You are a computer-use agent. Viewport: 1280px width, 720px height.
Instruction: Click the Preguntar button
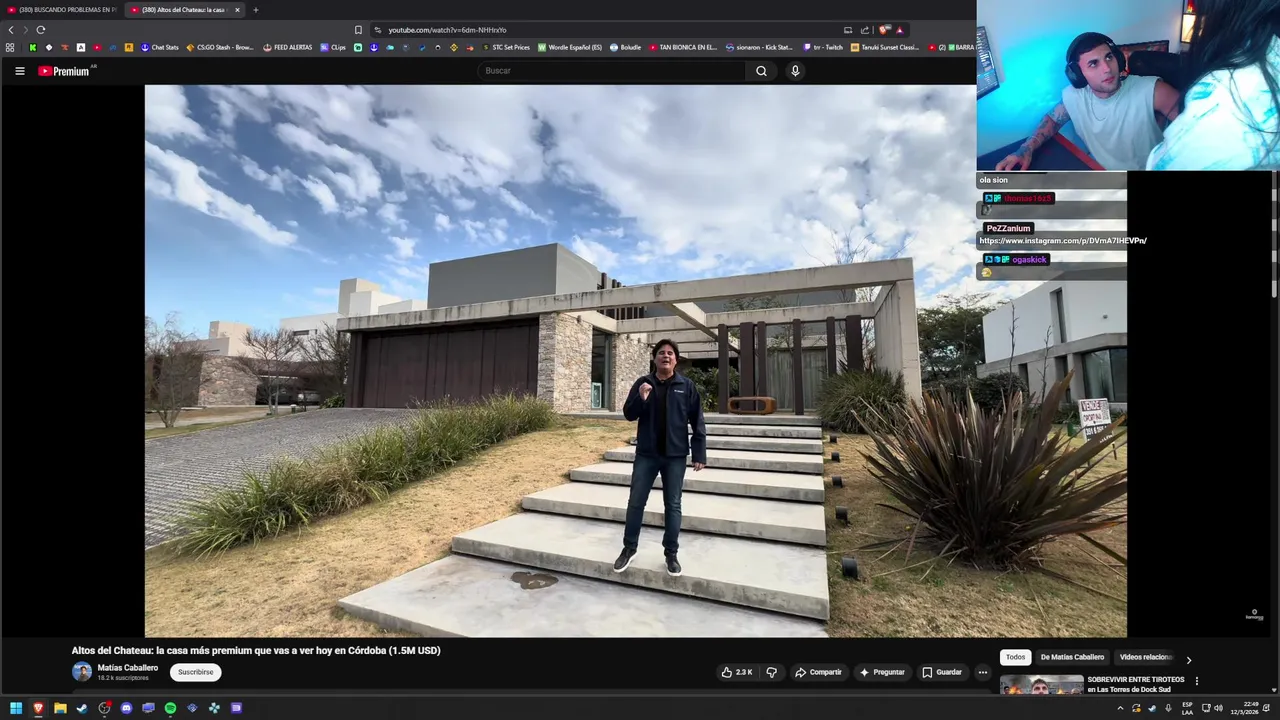coord(882,672)
